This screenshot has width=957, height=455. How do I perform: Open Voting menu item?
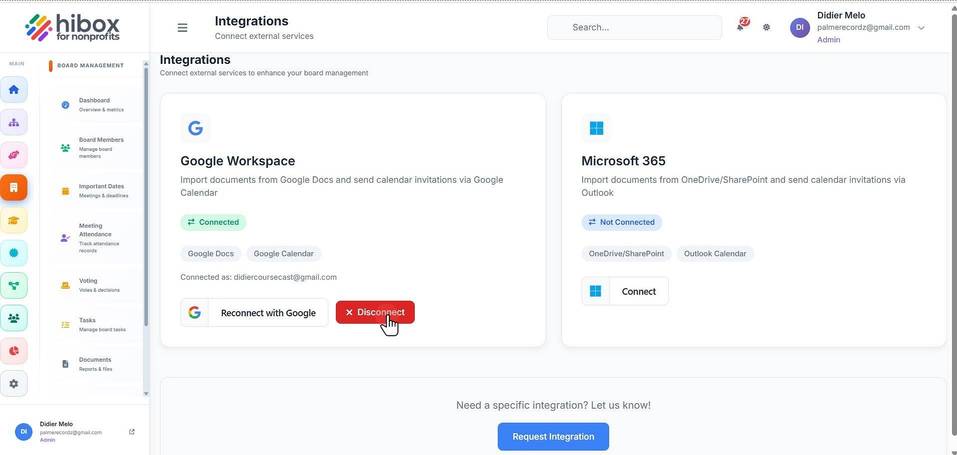[95, 285]
